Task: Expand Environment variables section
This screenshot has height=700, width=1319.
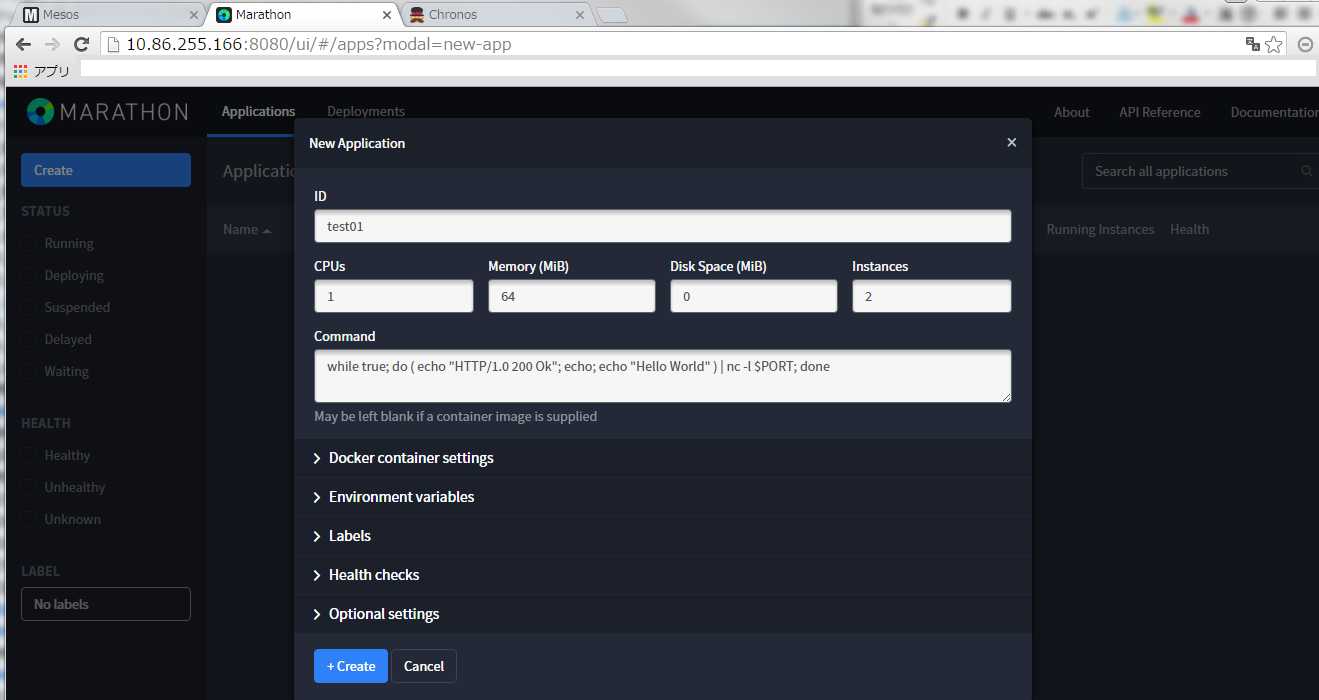Action: tap(663, 497)
